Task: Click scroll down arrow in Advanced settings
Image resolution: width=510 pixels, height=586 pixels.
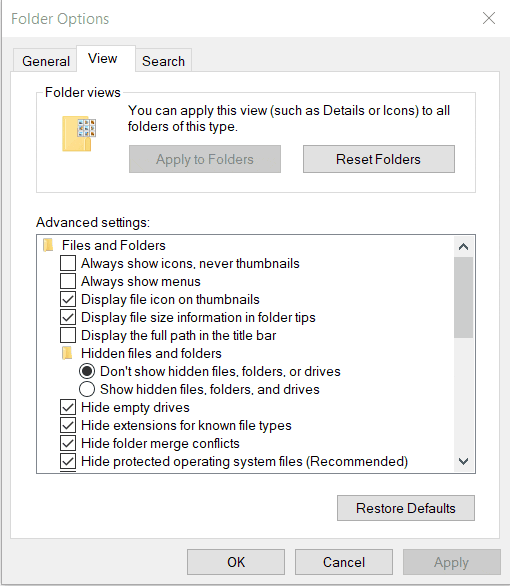Action: click(x=464, y=462)
